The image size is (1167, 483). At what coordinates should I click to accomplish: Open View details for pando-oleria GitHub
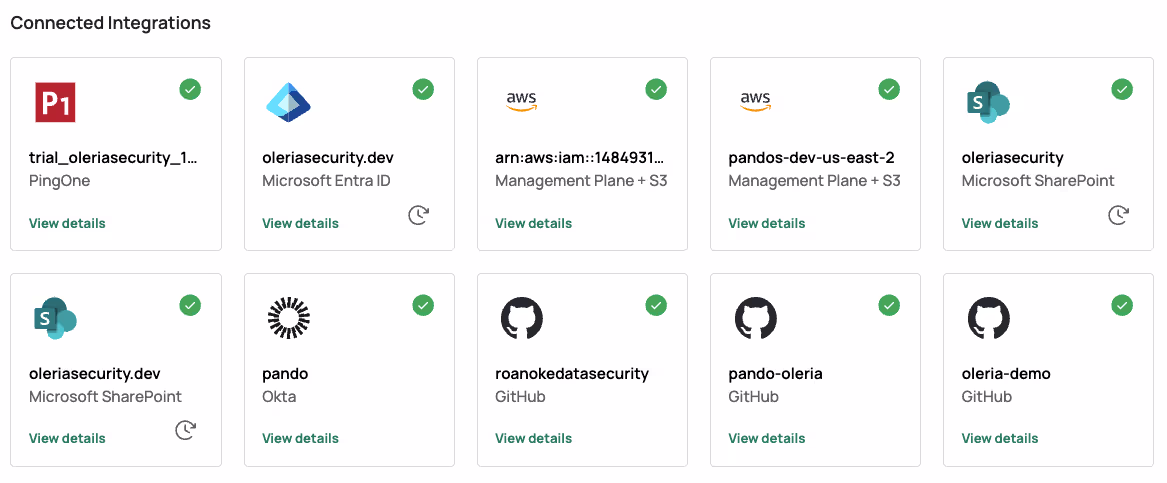point(767,438)
